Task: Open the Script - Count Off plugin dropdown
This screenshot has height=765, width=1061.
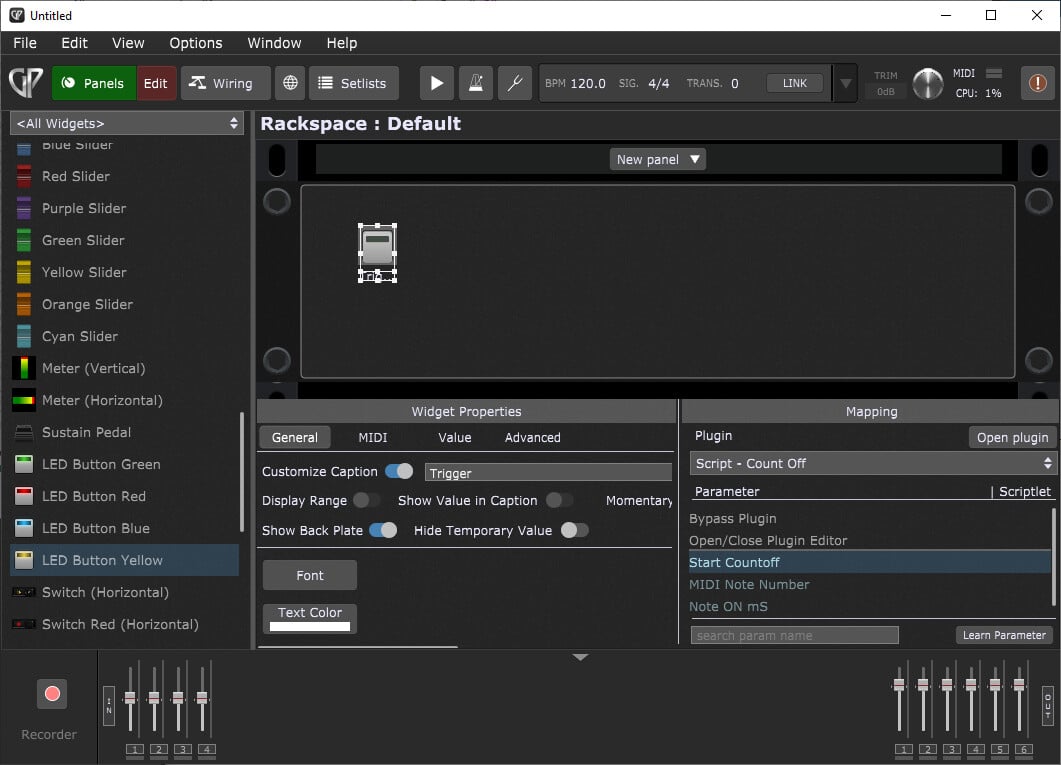Action: 873,463
